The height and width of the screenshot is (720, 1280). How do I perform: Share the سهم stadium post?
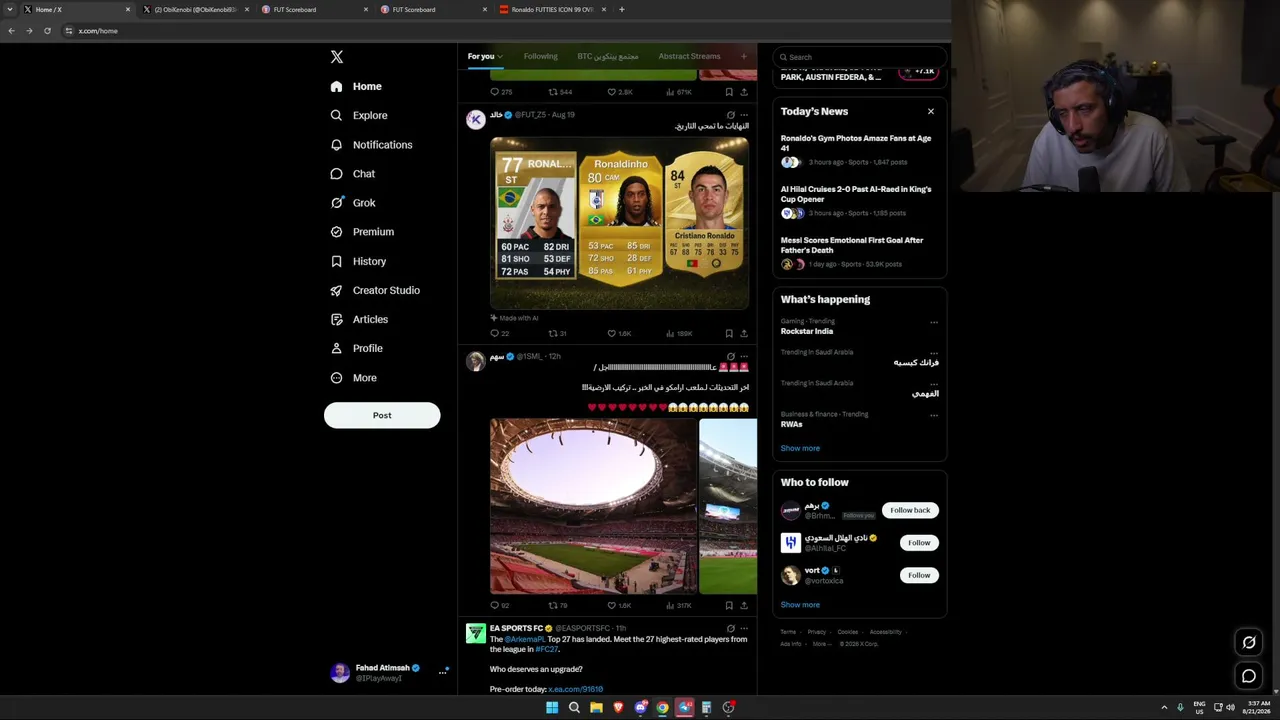click(x=744, y=605)
